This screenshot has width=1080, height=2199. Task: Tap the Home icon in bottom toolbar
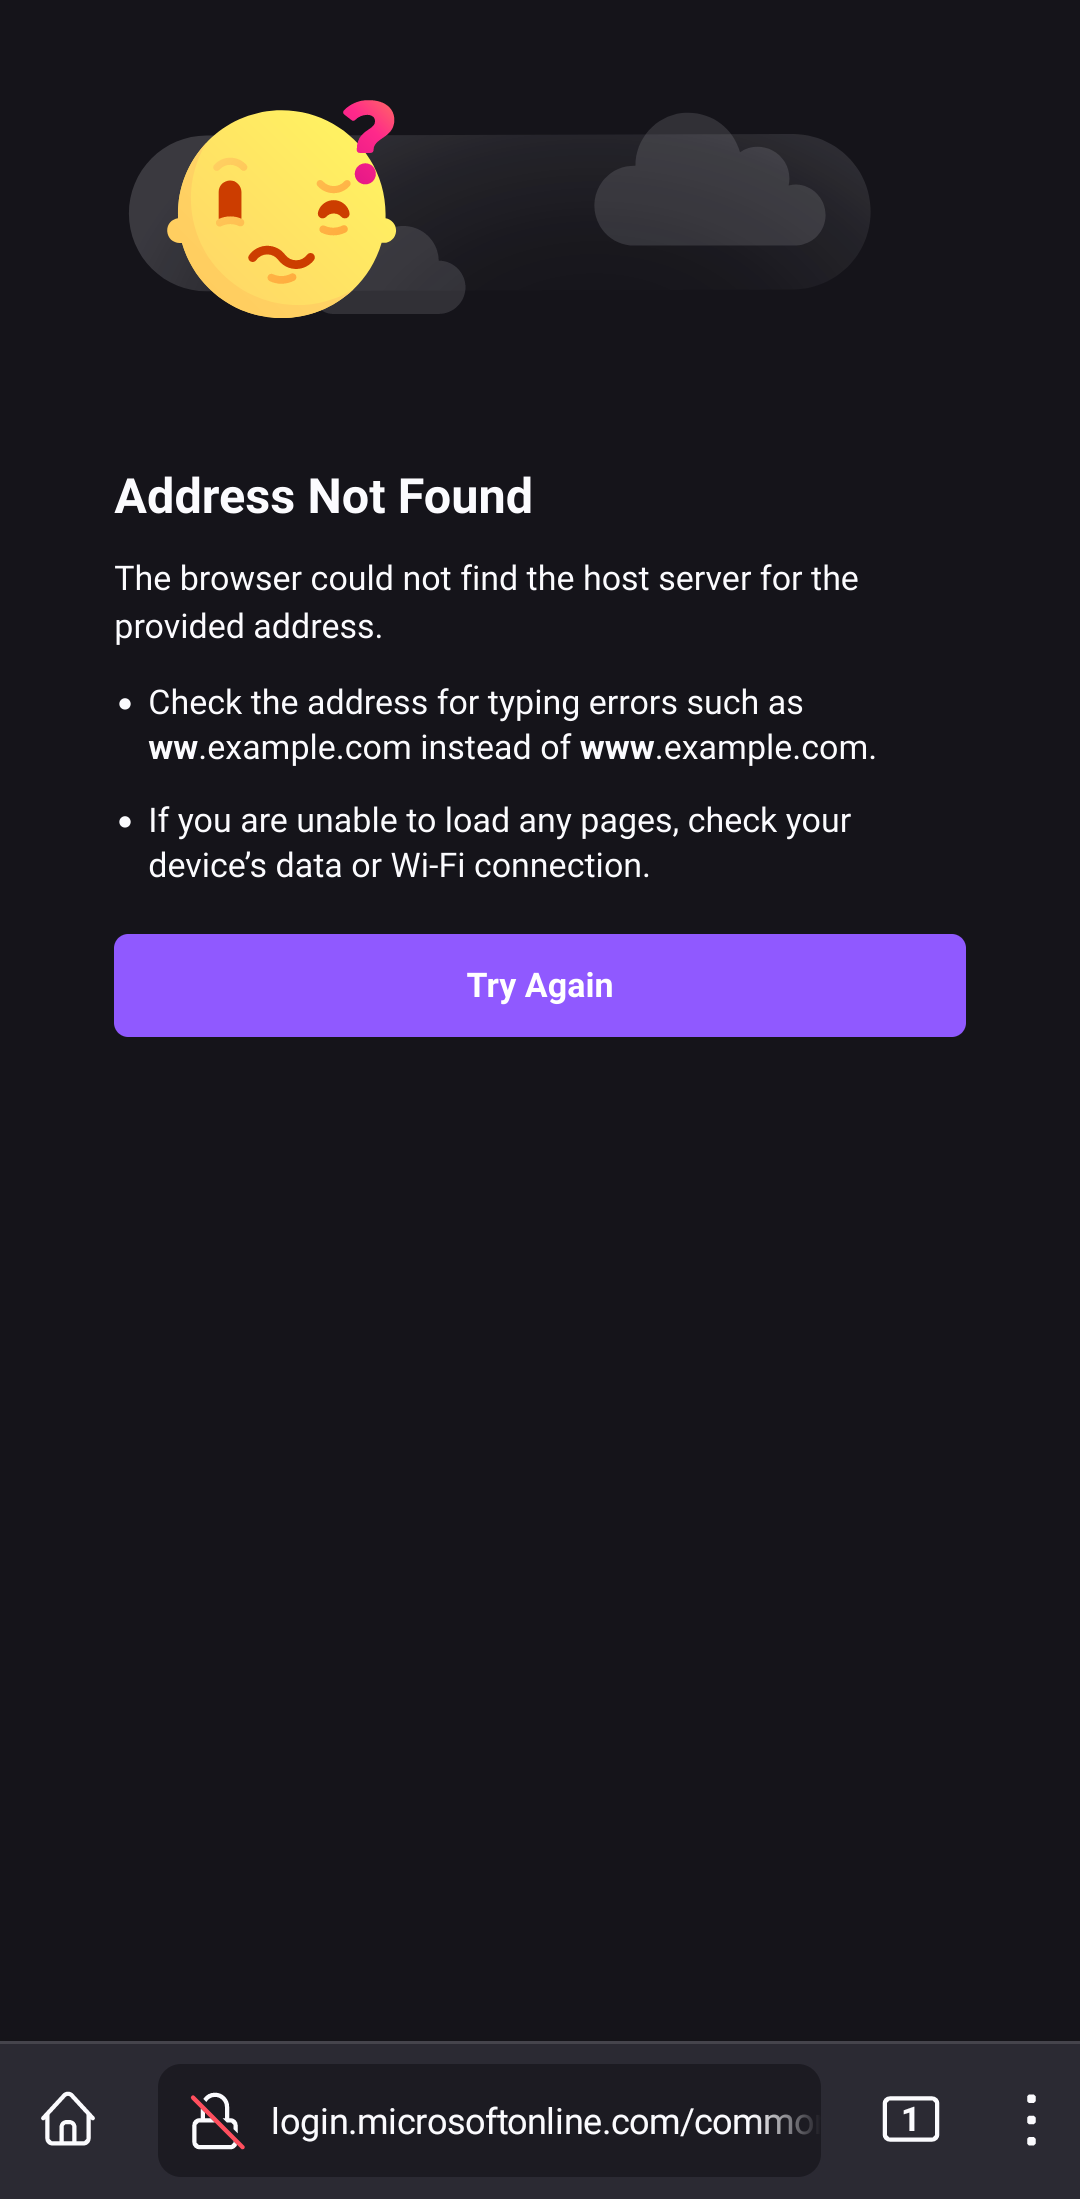[68, 2119]
